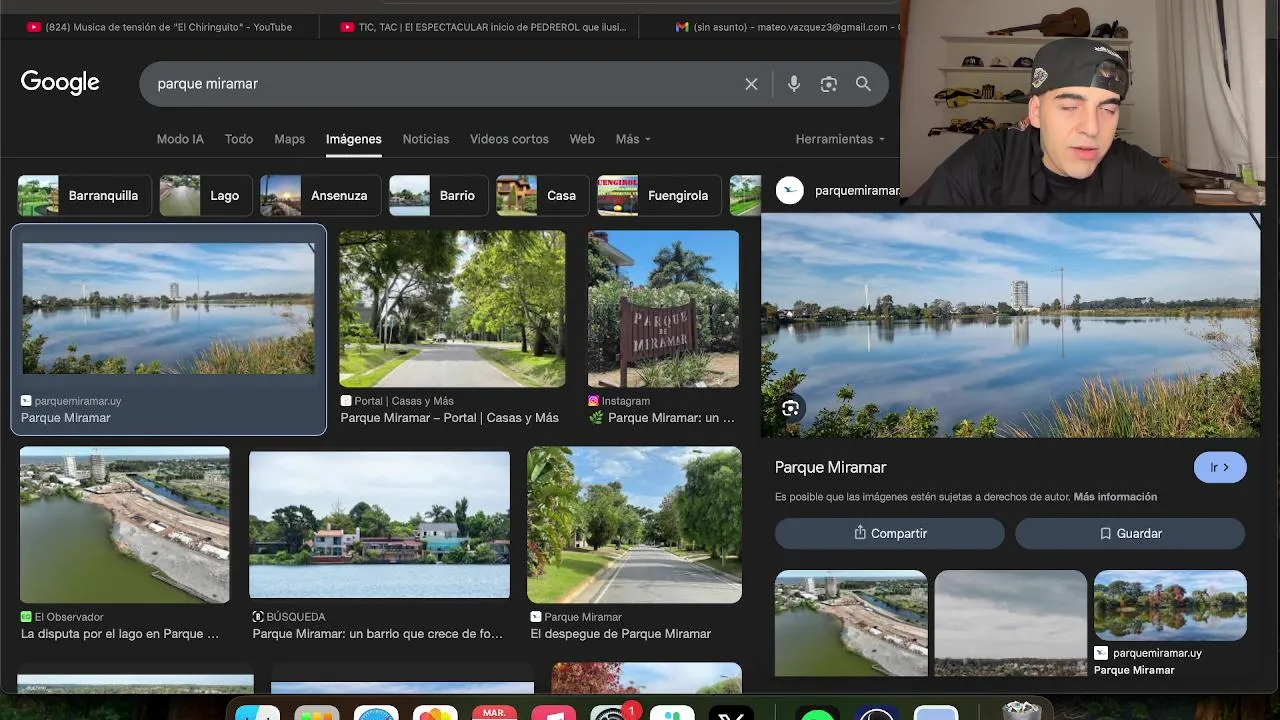Screen dimensions: 1280x720
Task: Select the Lago suggestion chip
Action: [206, 195]
